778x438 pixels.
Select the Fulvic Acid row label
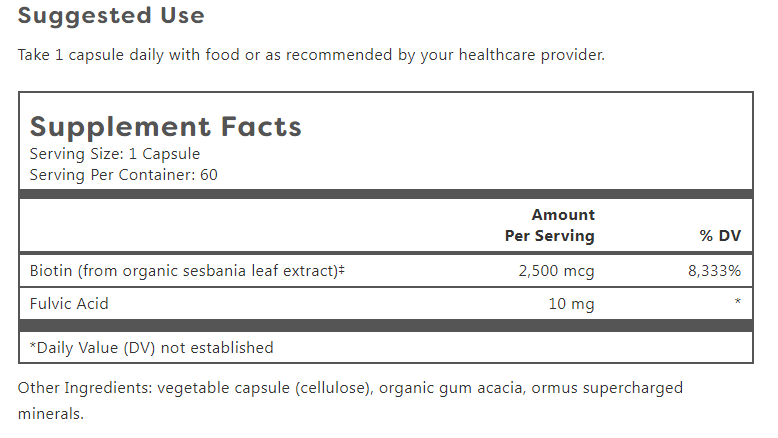click(69, 304)
